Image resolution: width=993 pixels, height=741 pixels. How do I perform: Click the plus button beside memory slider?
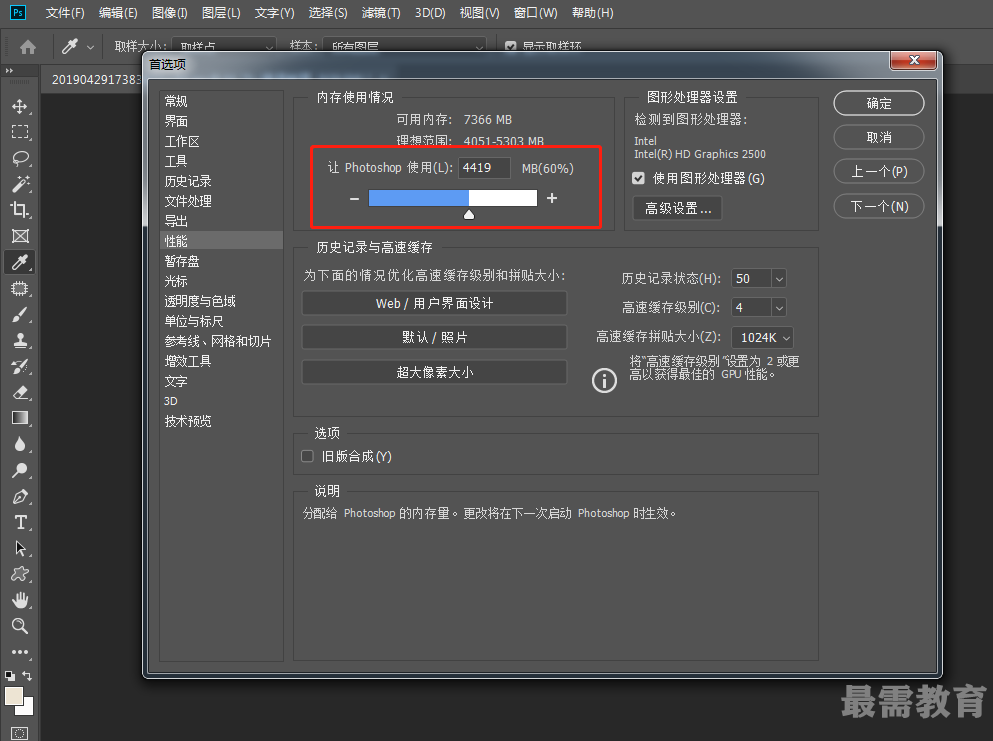click(x=552, y=198)
